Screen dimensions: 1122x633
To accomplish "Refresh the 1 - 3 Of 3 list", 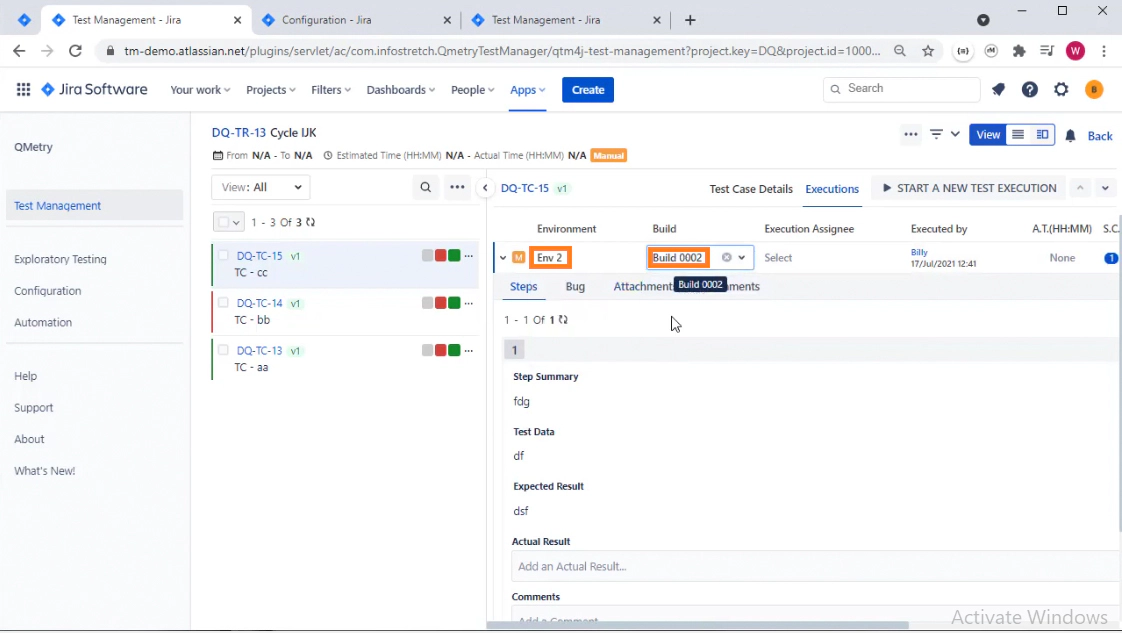I will (311, 222).
